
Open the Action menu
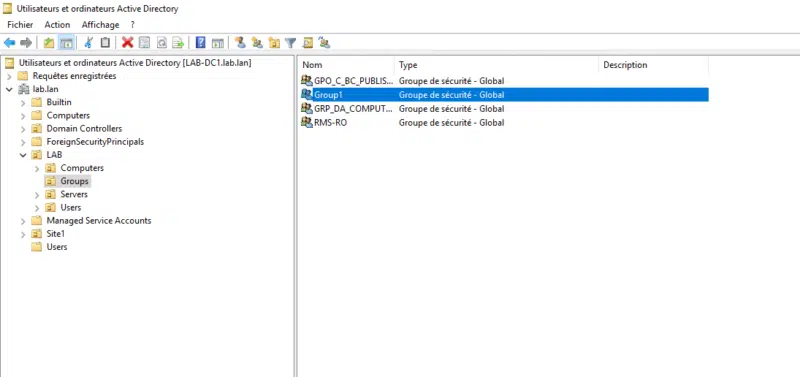57,24
